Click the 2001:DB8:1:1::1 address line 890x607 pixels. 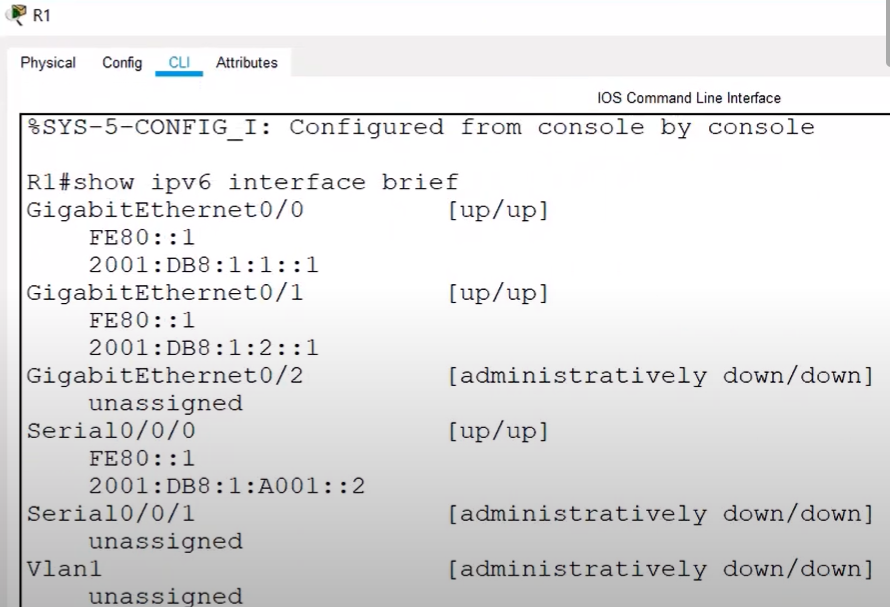(204, 265)
